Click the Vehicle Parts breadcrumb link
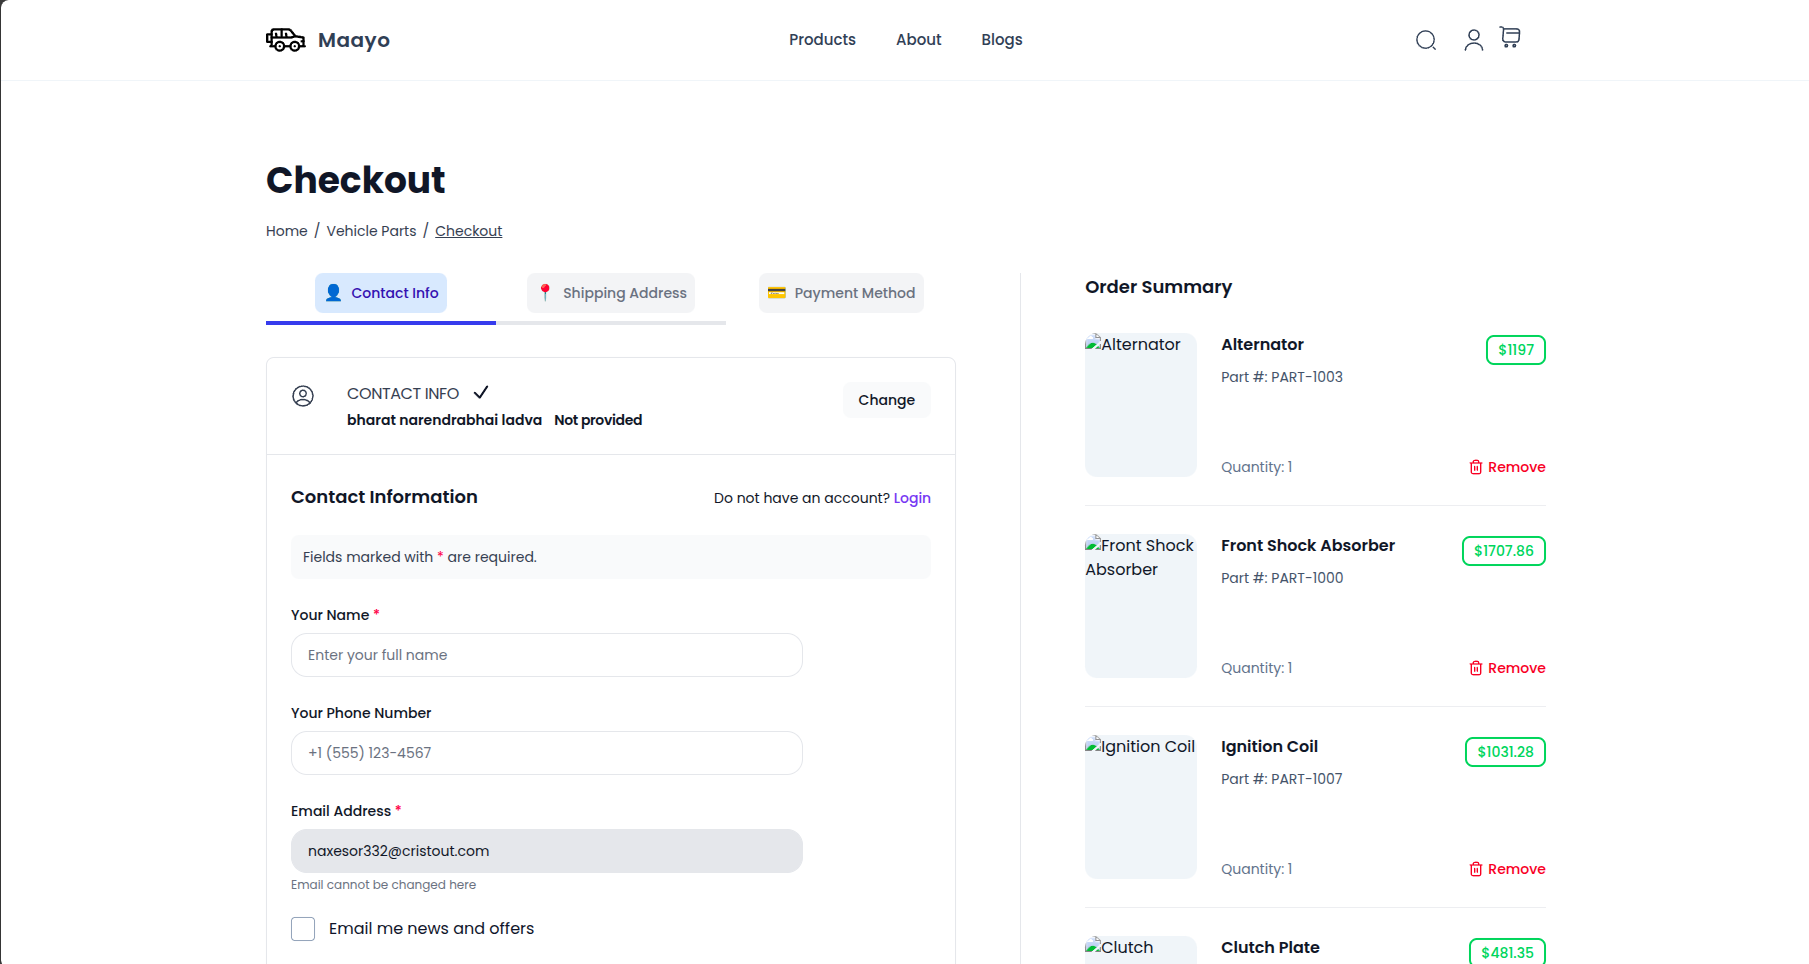1809x964 pixels. pos(371,231)
